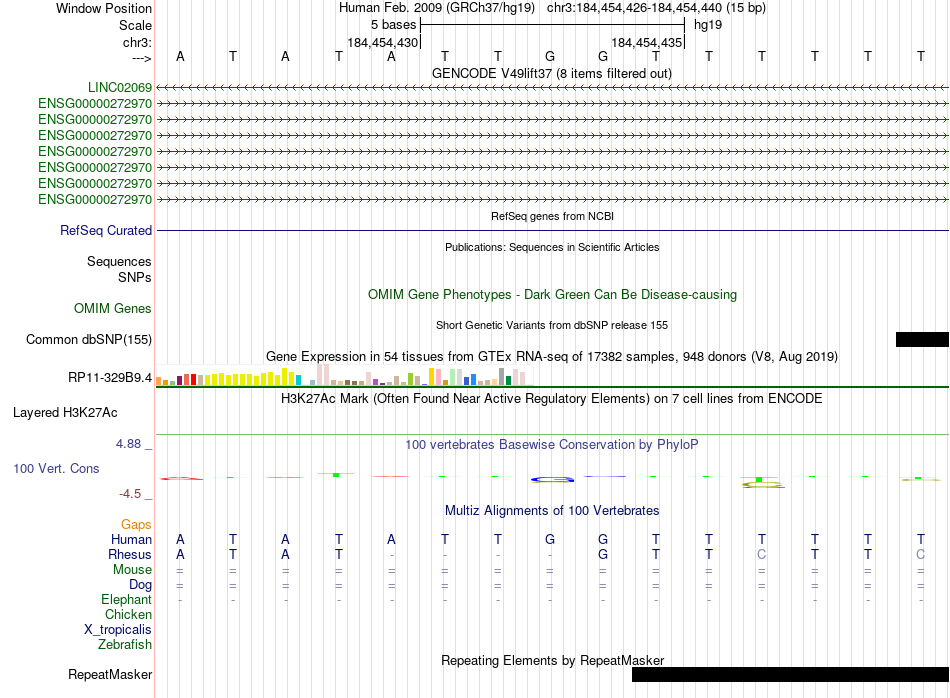Click the X_tropicalis alignment row label

118,630
